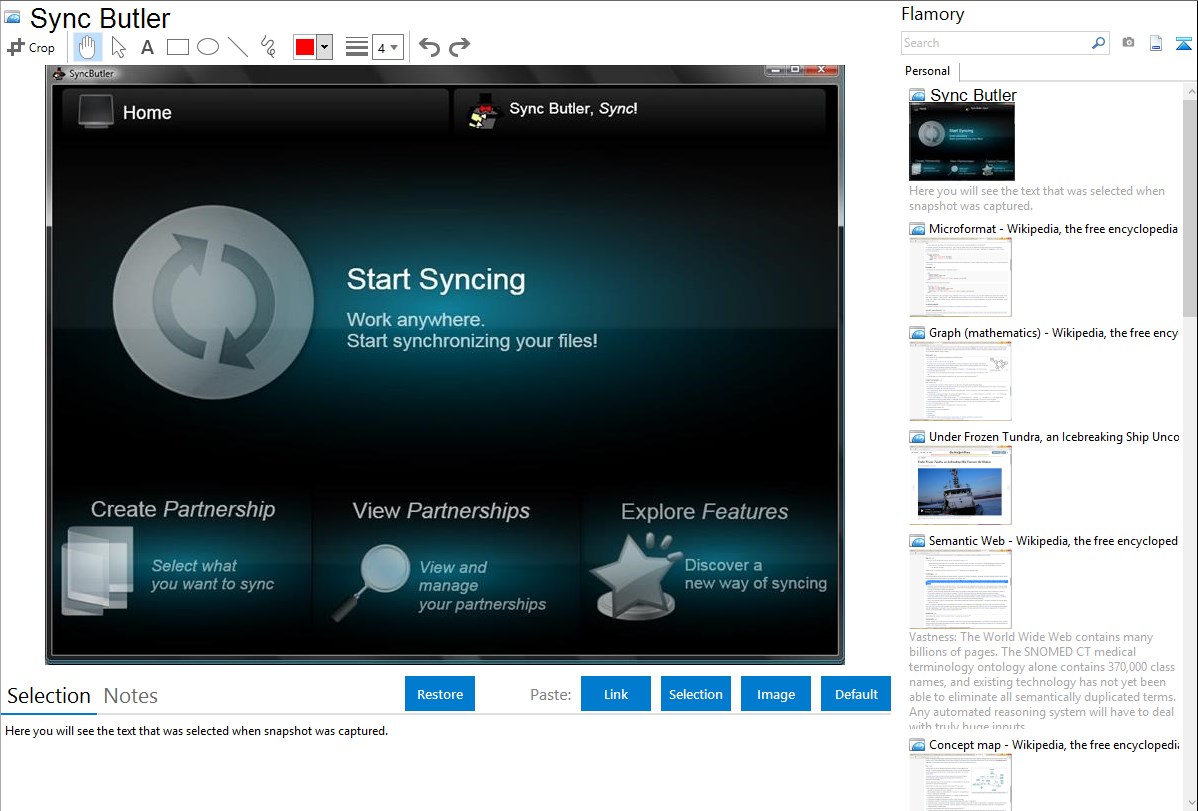Open the Notes tab
1198x811 pixels.
pyautogui.click(x=131, y=696)
